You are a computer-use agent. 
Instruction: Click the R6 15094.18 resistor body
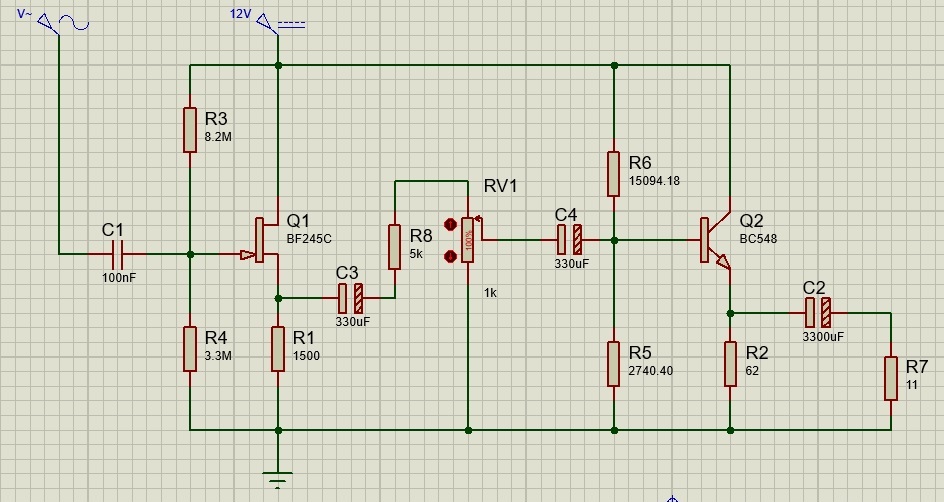tap(613, 174)
